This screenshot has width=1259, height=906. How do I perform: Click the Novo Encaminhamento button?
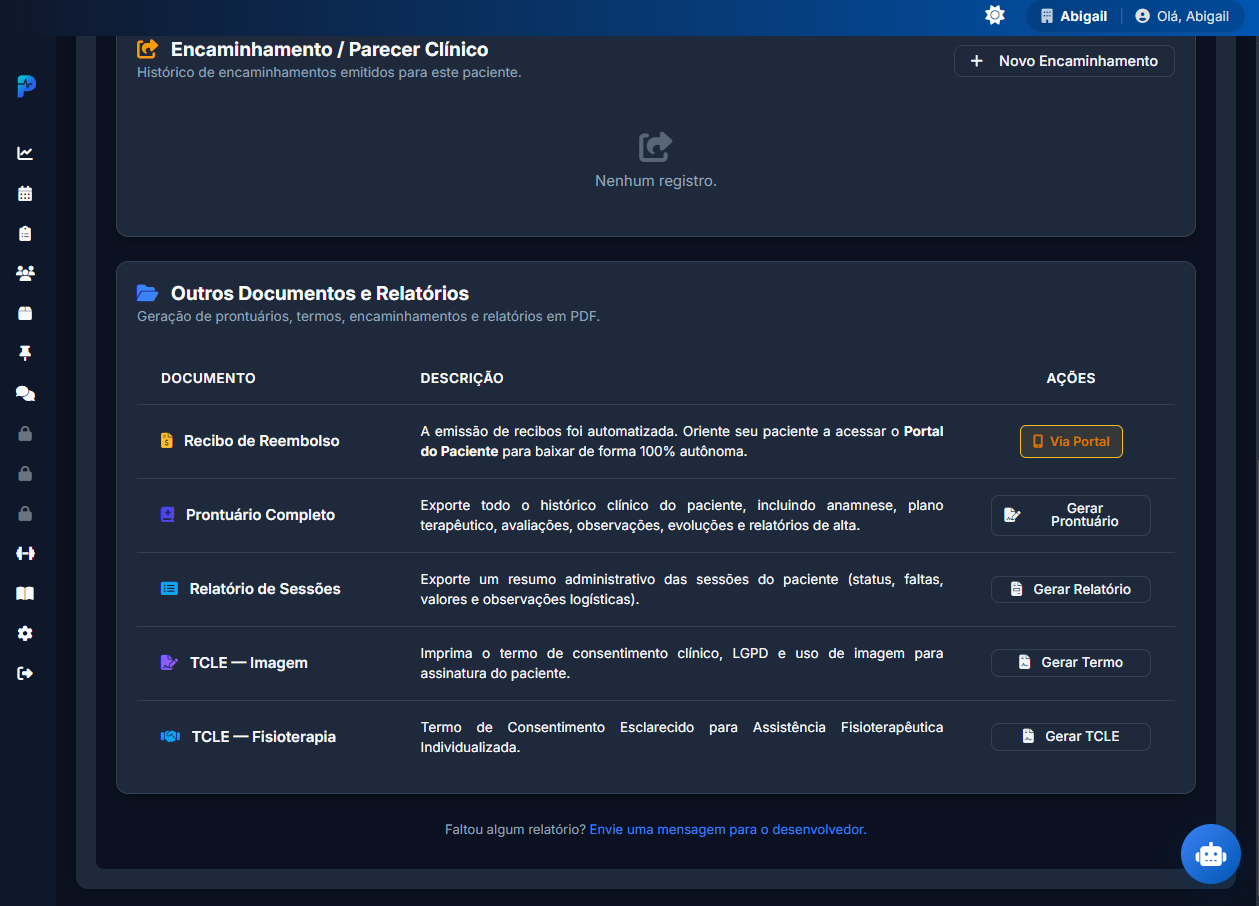coord(1064,61)
